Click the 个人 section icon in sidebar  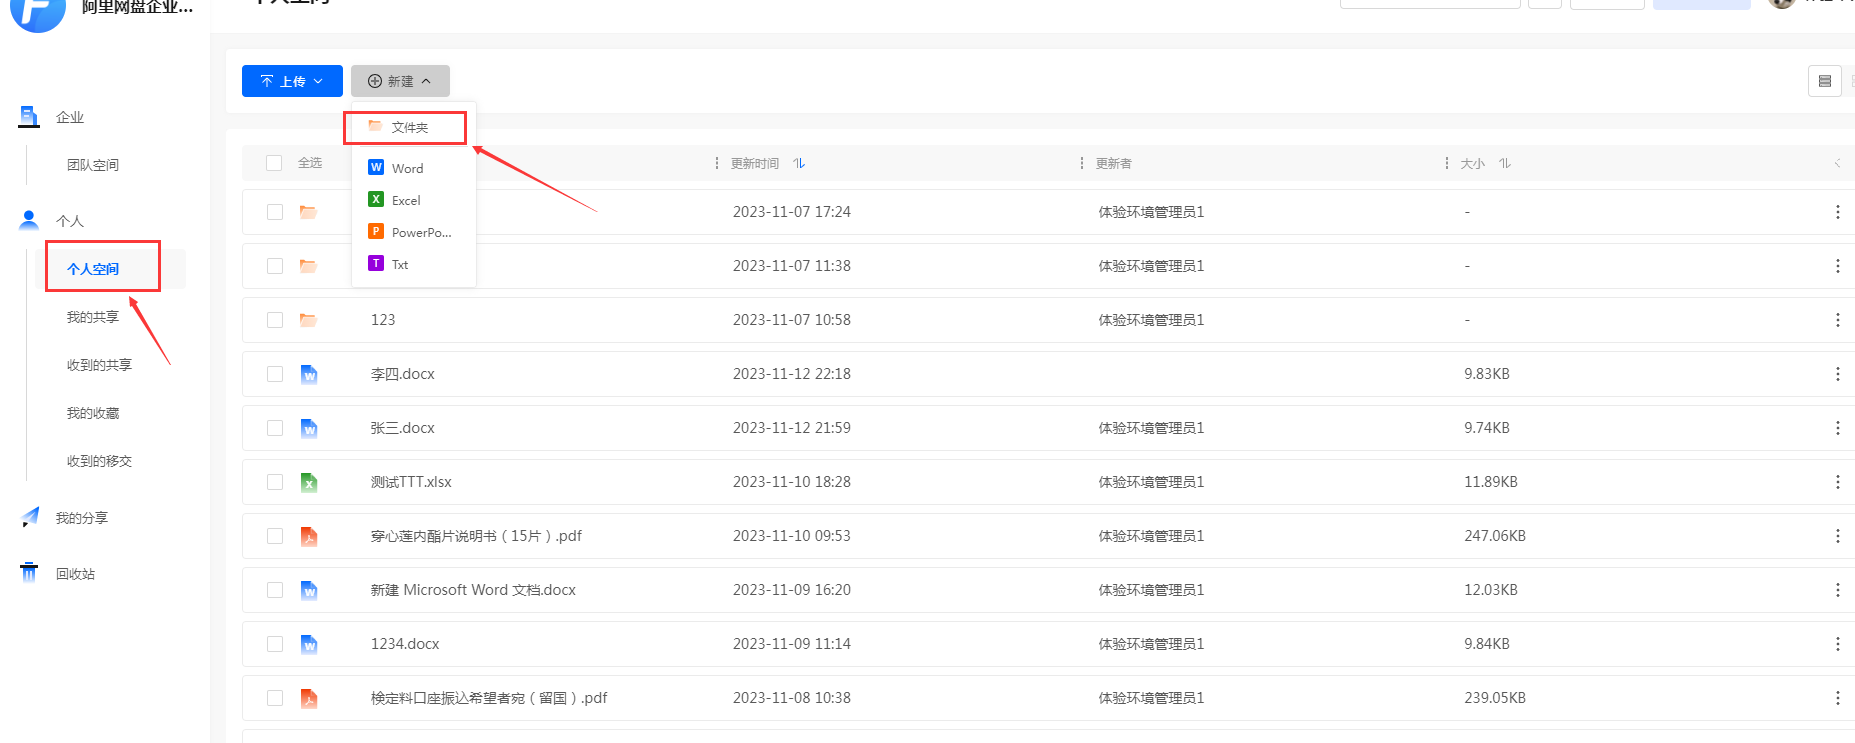click(29, 220)
